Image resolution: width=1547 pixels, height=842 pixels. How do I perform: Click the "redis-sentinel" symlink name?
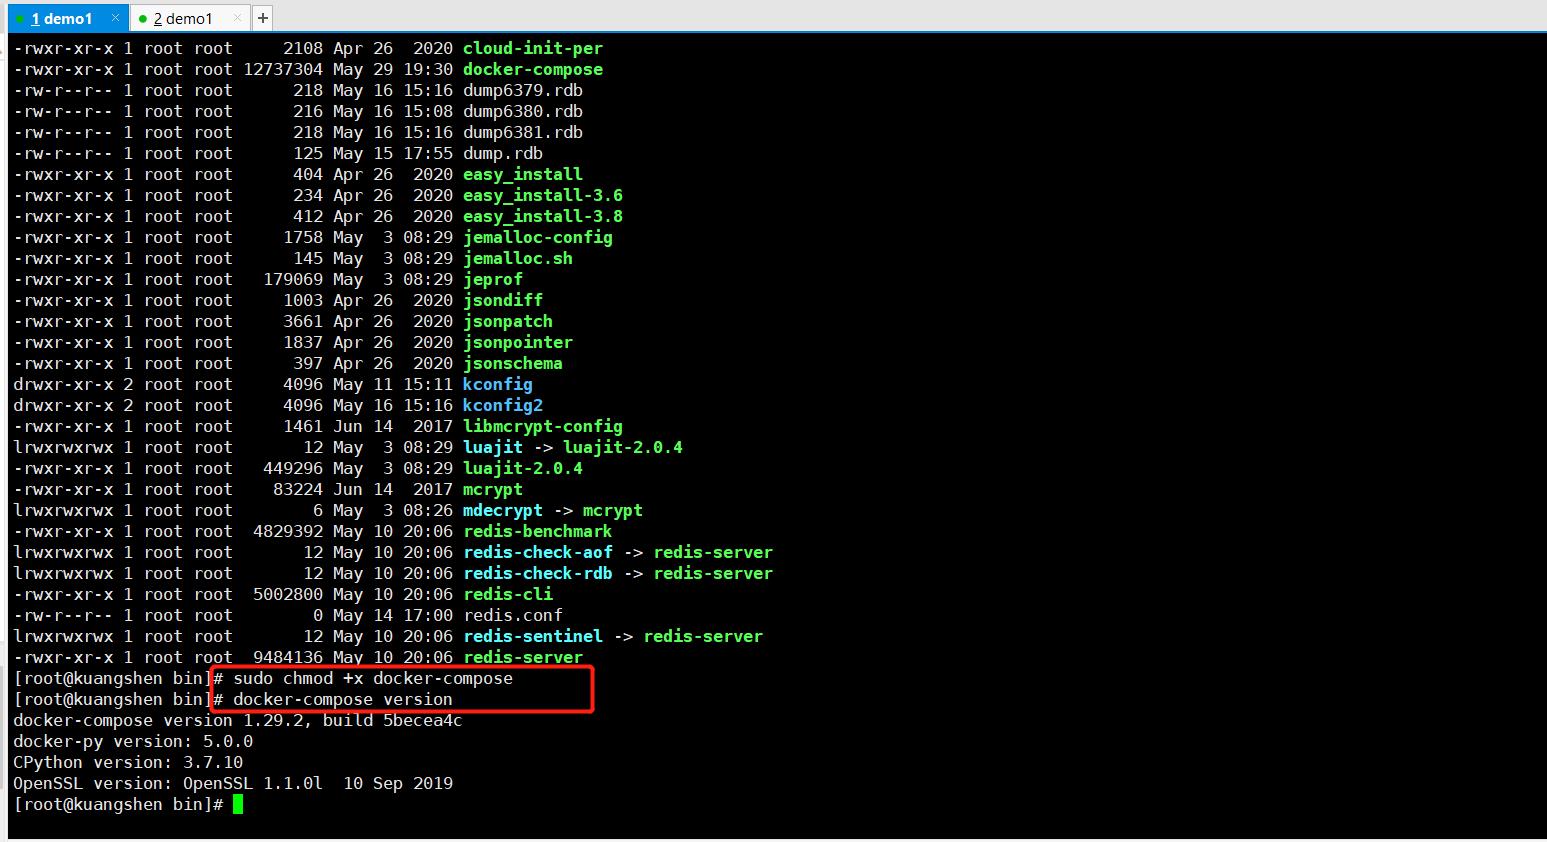[533, 636]
